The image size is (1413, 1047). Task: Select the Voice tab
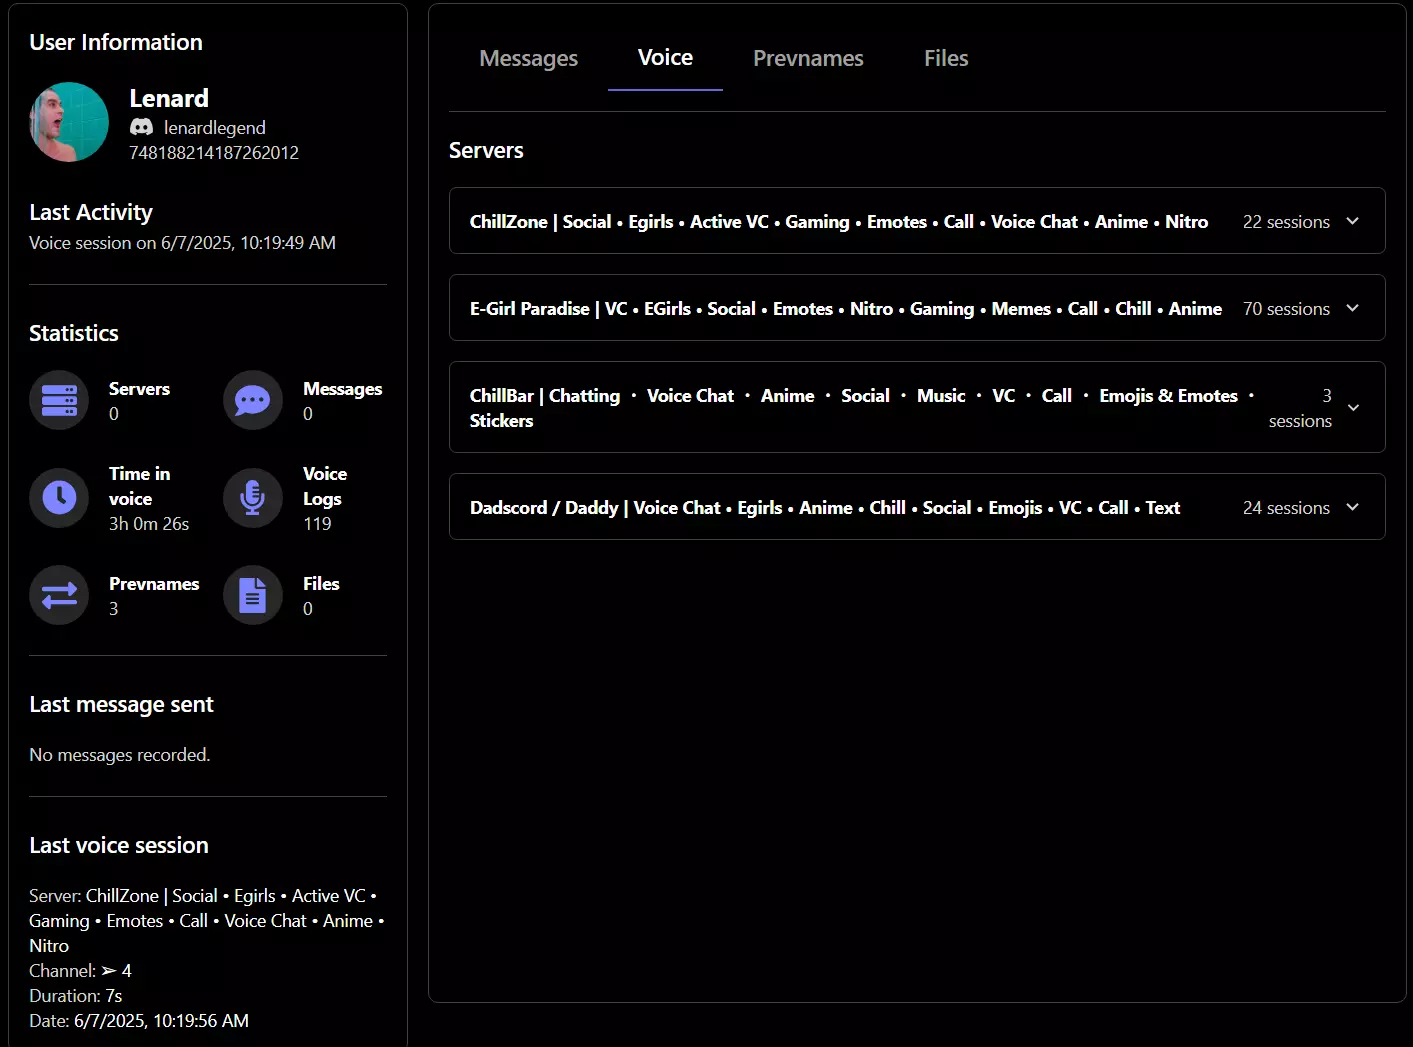point(665,58)
